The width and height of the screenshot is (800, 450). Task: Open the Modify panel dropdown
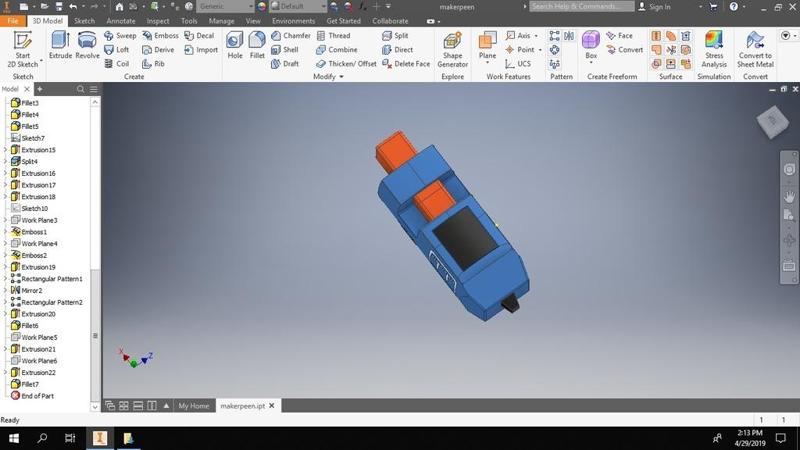point(329,77)
